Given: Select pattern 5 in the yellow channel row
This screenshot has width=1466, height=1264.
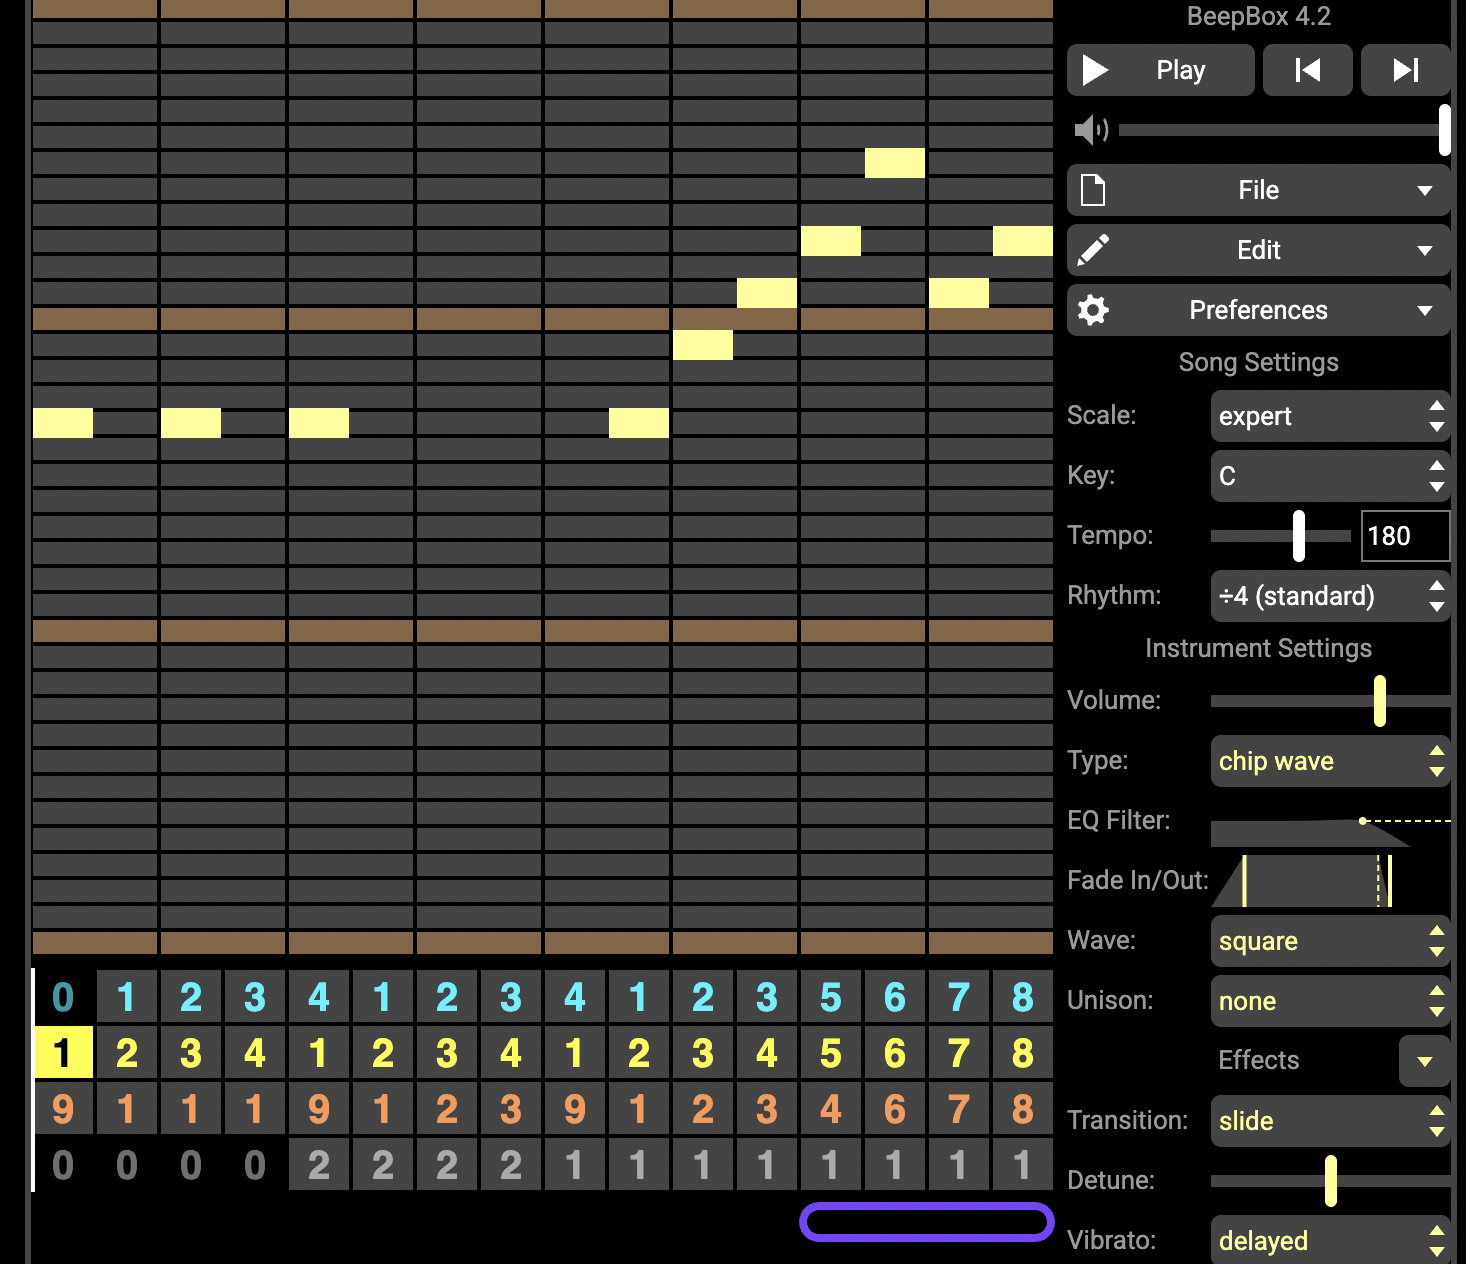Looking at the screenshot, I should click(831, 1053).
